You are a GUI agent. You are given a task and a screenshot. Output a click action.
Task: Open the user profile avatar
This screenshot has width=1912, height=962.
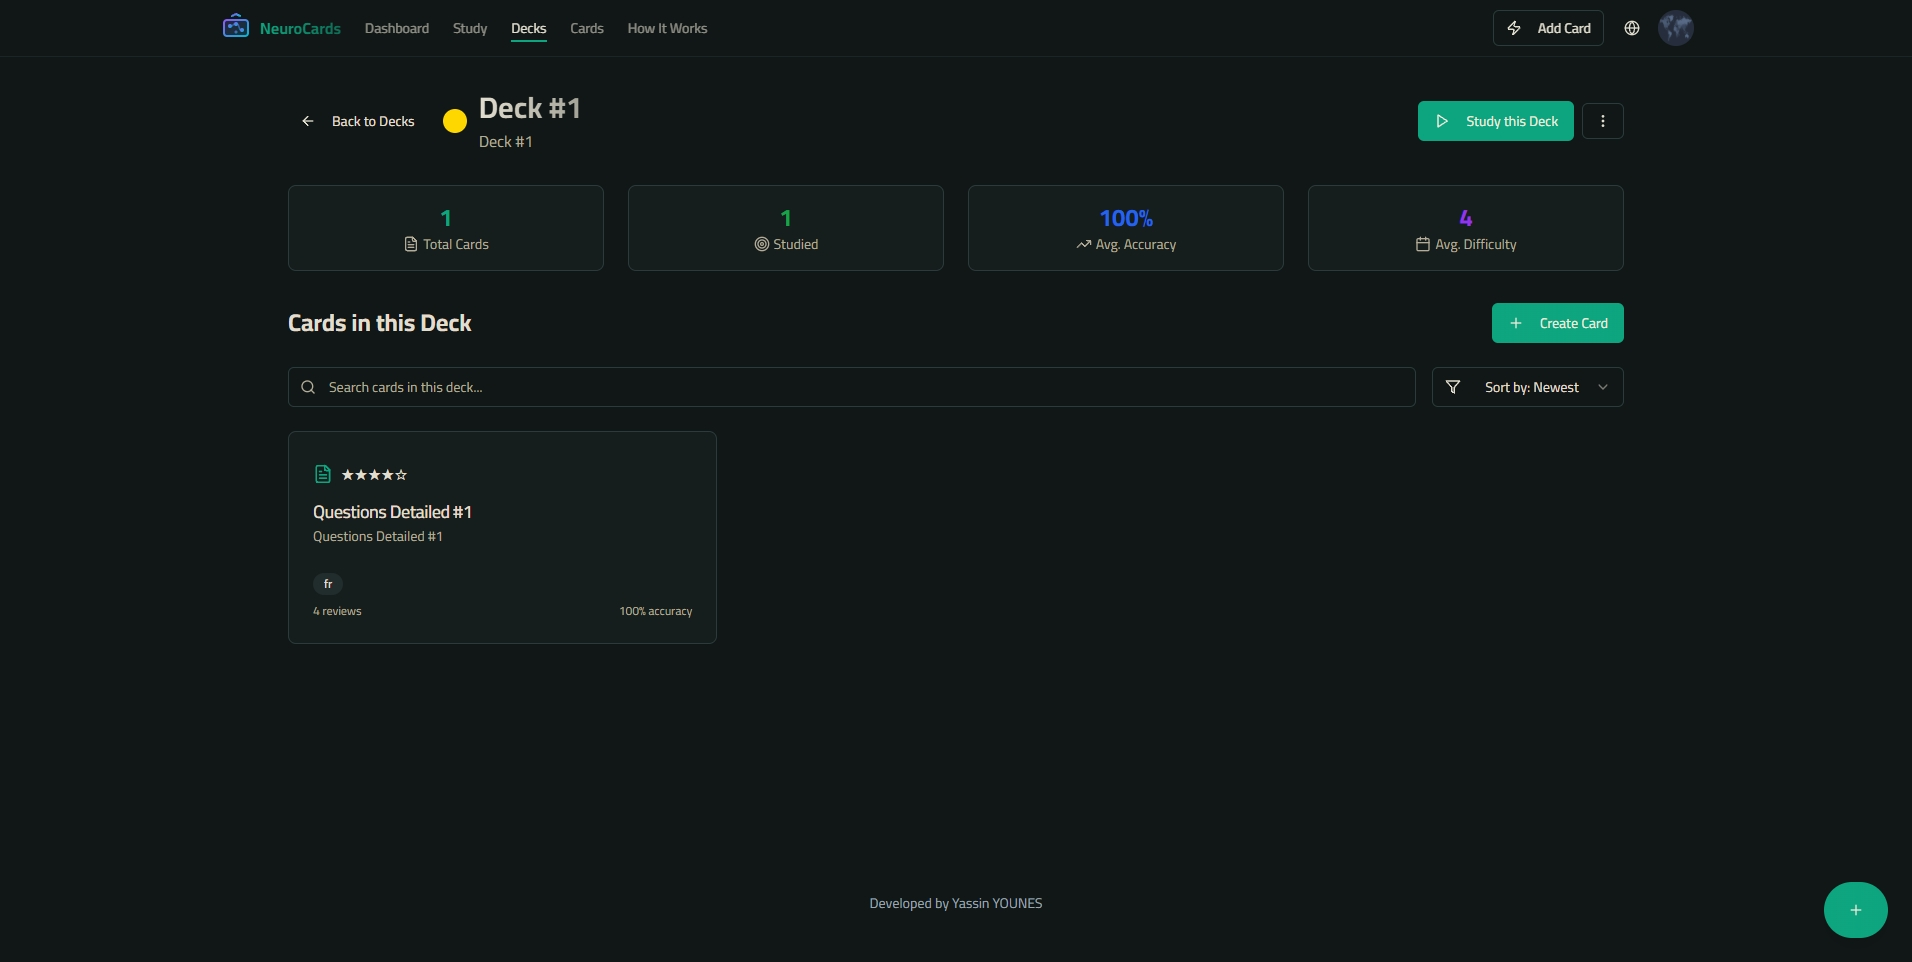1676,28
